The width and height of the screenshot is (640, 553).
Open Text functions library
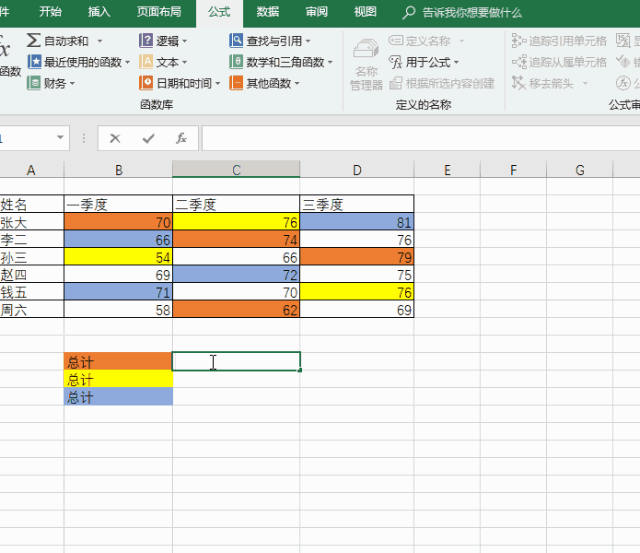(x=147, y=62)
